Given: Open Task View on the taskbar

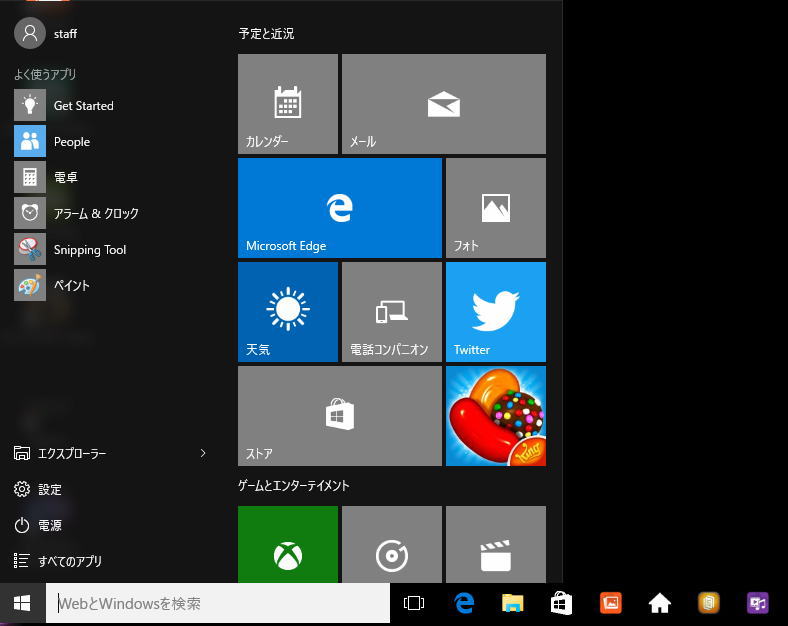Looking at the screenshot, I should pyautogui.click(x=414, y=603).
